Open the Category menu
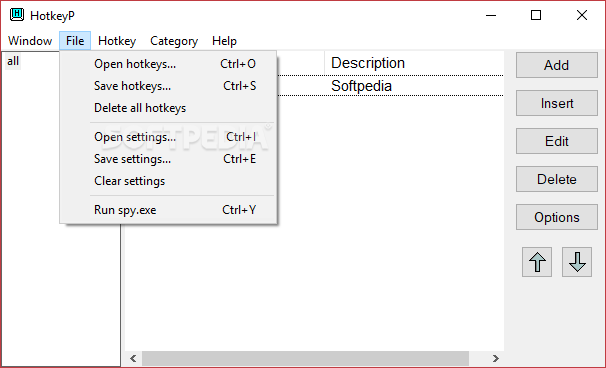 [174, 41]
